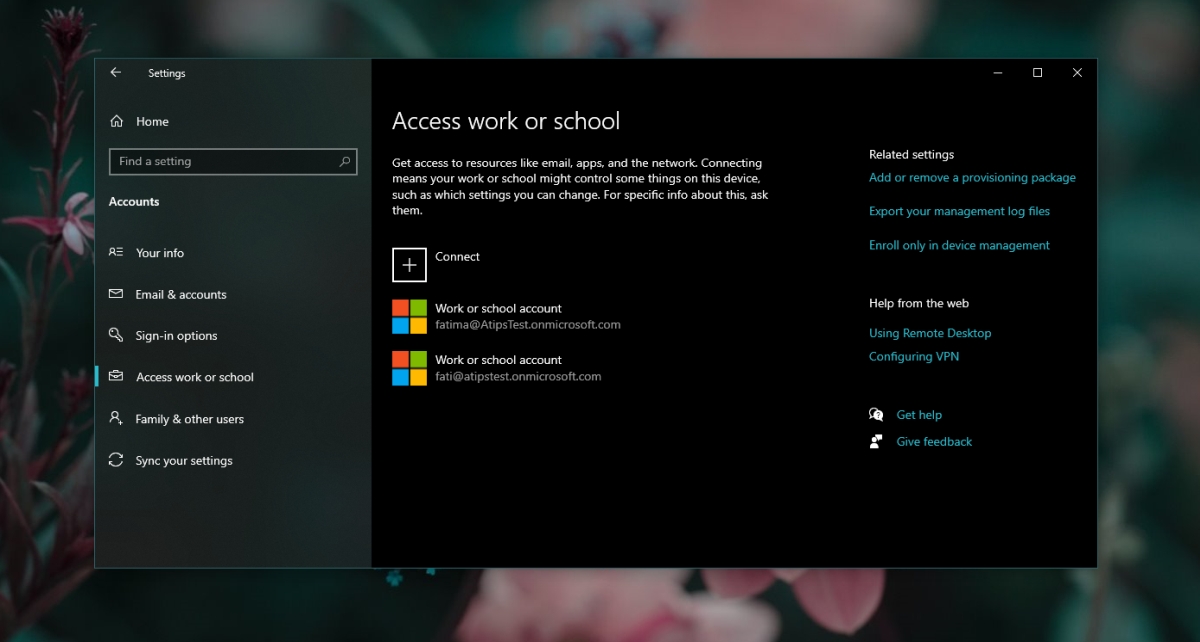Select the Access work or school briefcase icon
Screen dimensions: 1200x642
[117, 377]
